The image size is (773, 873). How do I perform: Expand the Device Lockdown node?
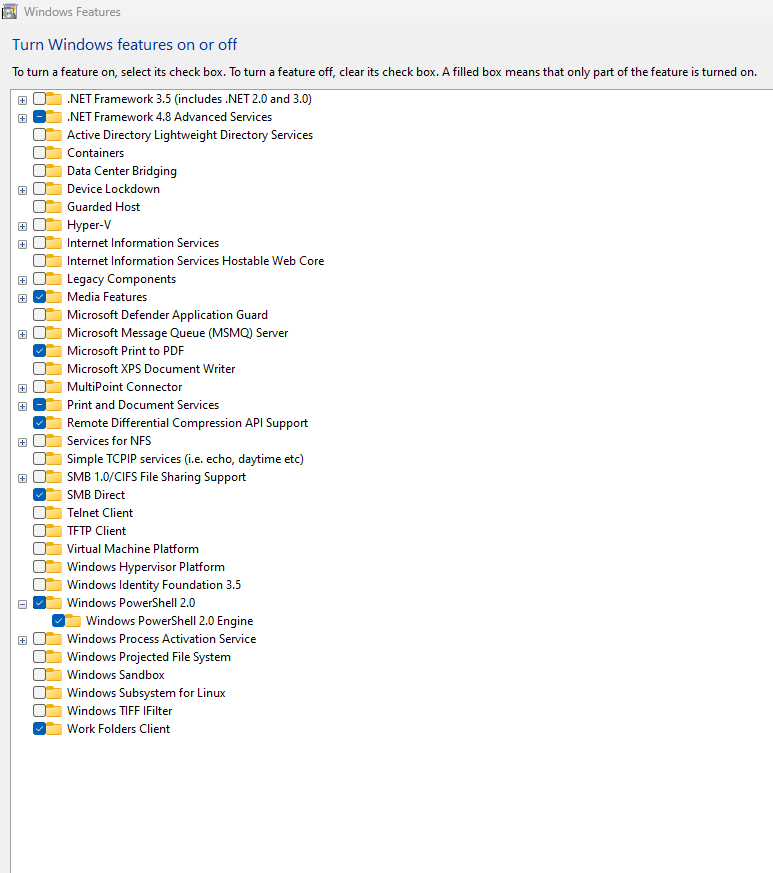(x=22, y=190)
